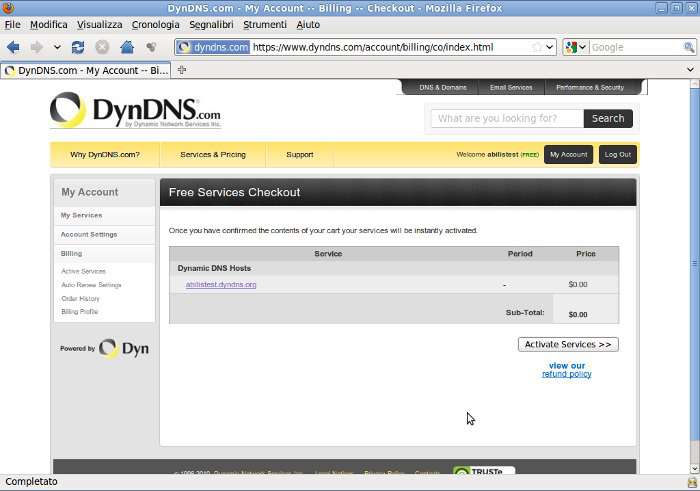The width and height of the screenshot is (700, 491).
Task: Open Auto Renew Settings in sidebar
Action: [91, 285]
